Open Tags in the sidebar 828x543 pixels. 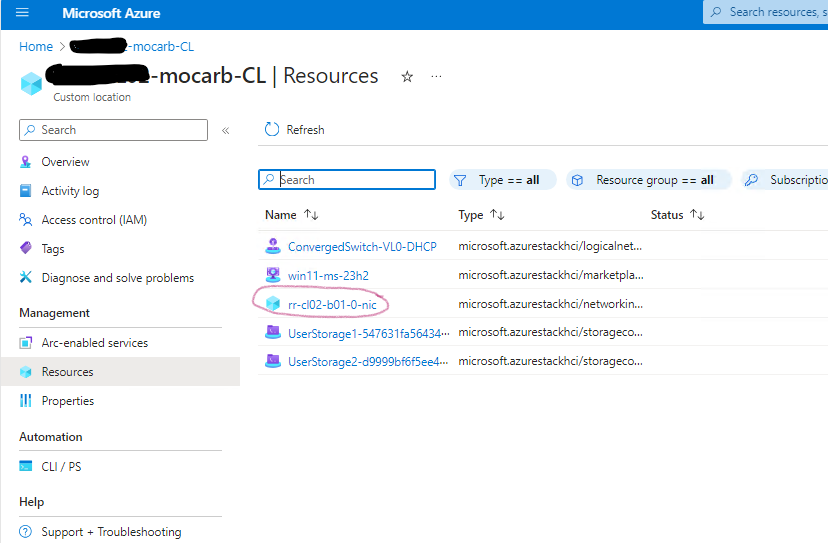pos(53,249)
